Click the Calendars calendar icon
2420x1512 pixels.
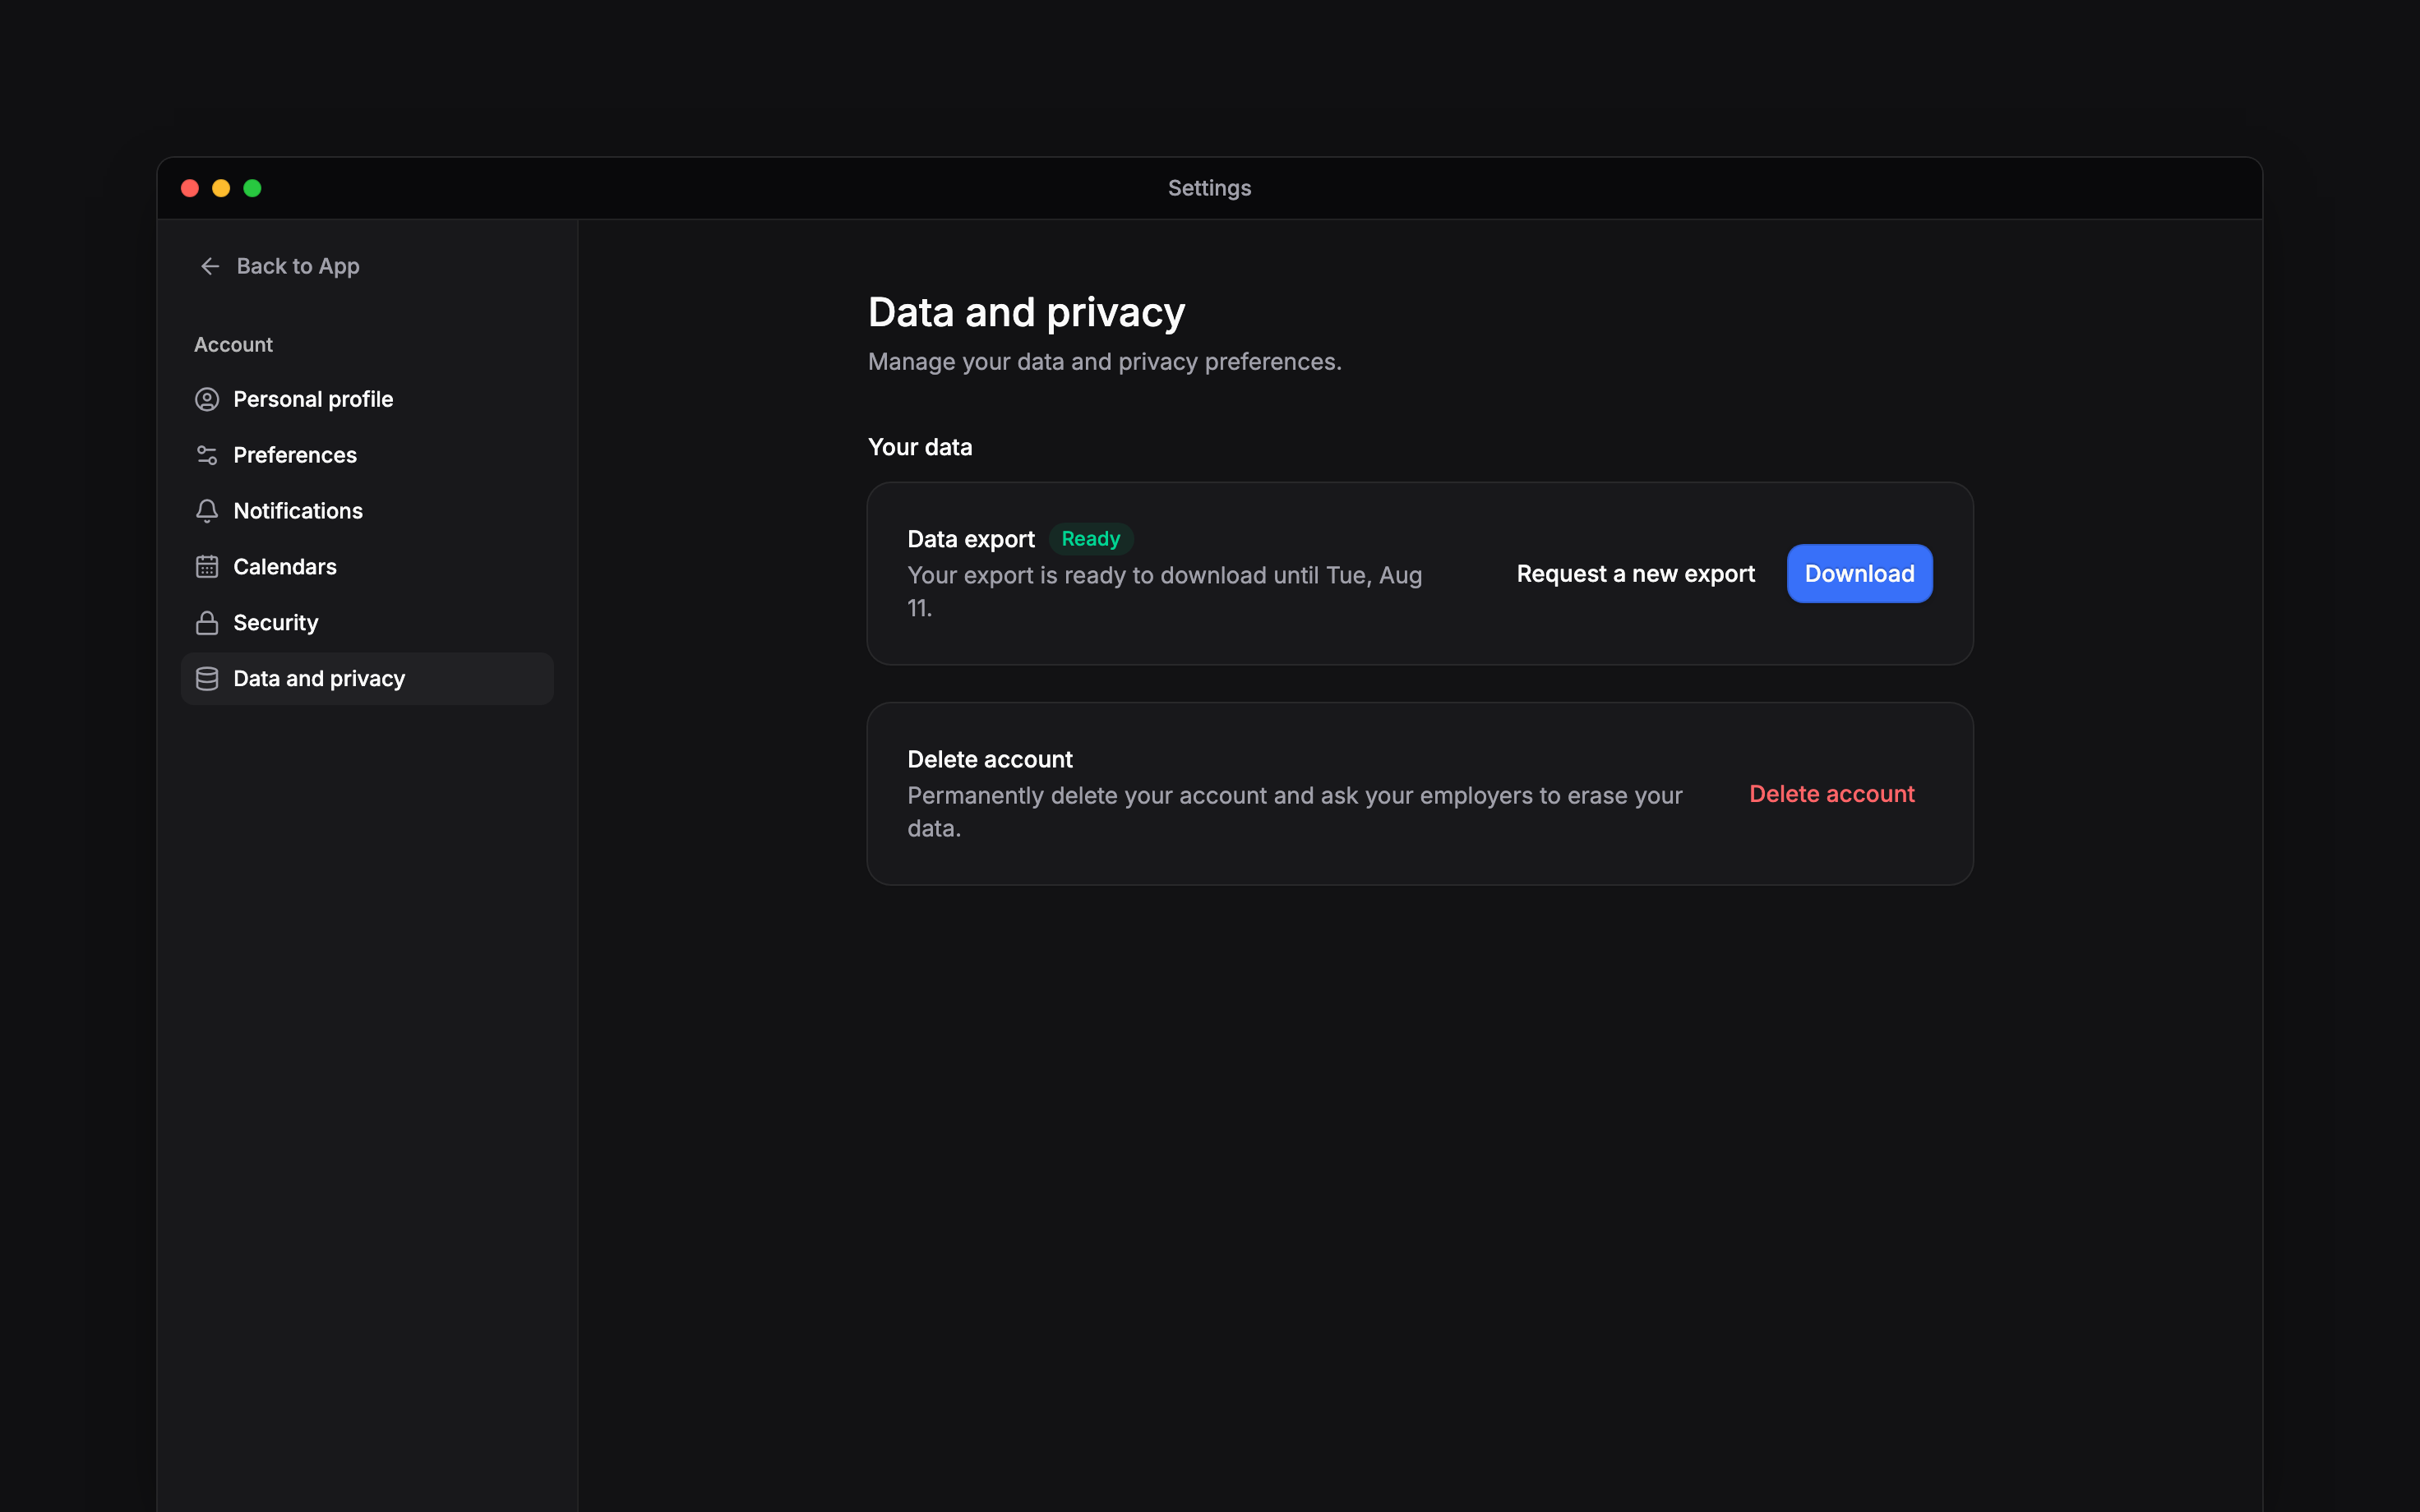(207, 567)
